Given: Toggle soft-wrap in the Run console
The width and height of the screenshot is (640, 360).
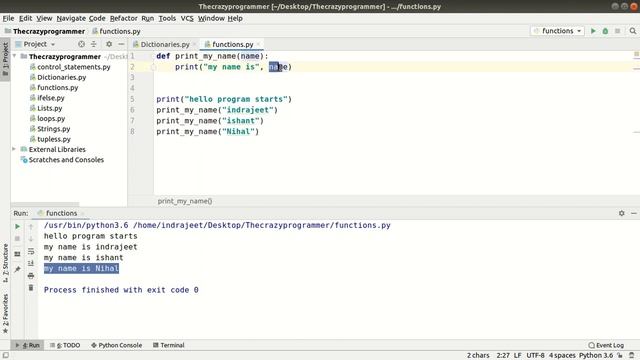Looking at the screenshot, I should point(31,251).
